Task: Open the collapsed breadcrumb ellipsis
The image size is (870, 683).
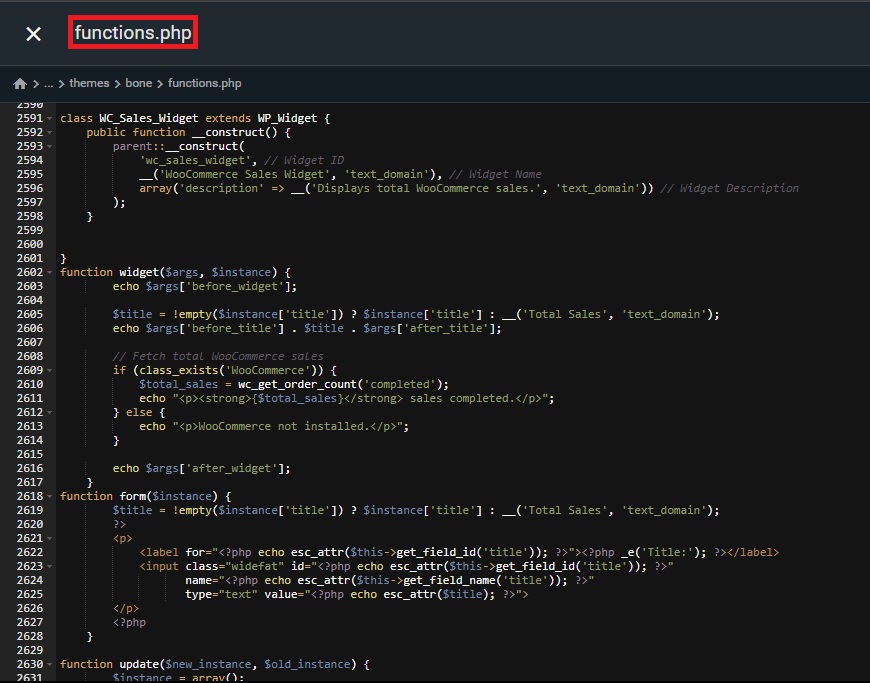Action: point(48,84)
